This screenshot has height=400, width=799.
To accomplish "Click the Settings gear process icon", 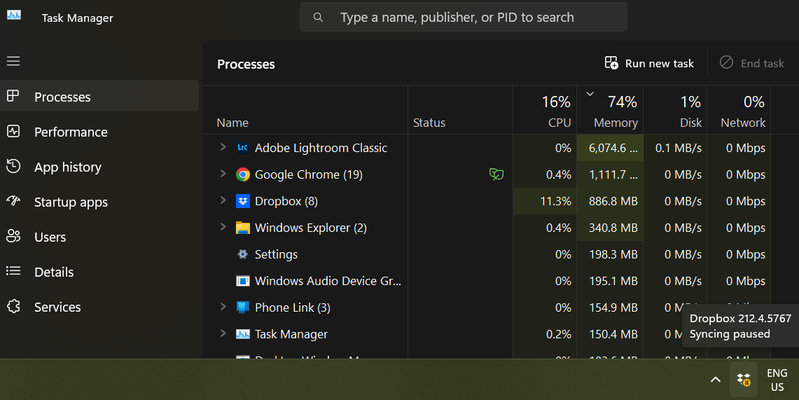I will tap(242, 254).
